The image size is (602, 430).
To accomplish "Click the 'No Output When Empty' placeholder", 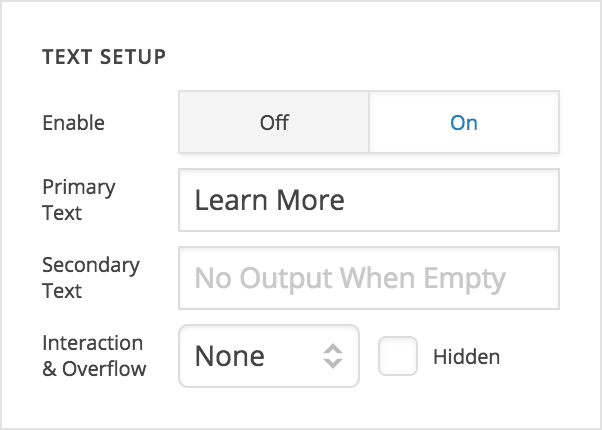I will click(350, 278).
